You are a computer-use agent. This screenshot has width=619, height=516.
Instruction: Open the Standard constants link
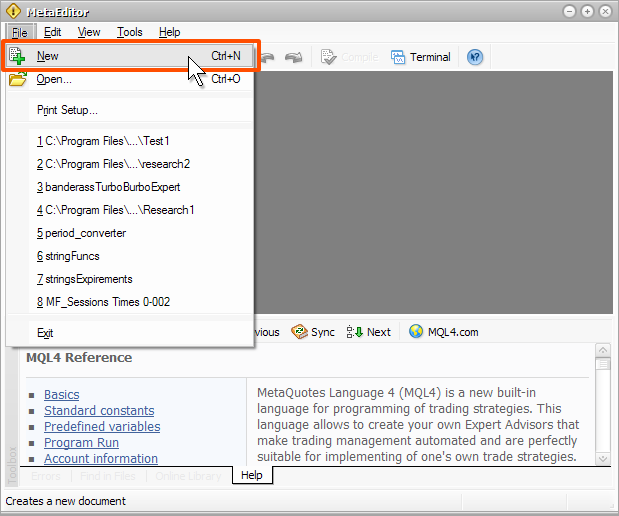click(99, 411)
